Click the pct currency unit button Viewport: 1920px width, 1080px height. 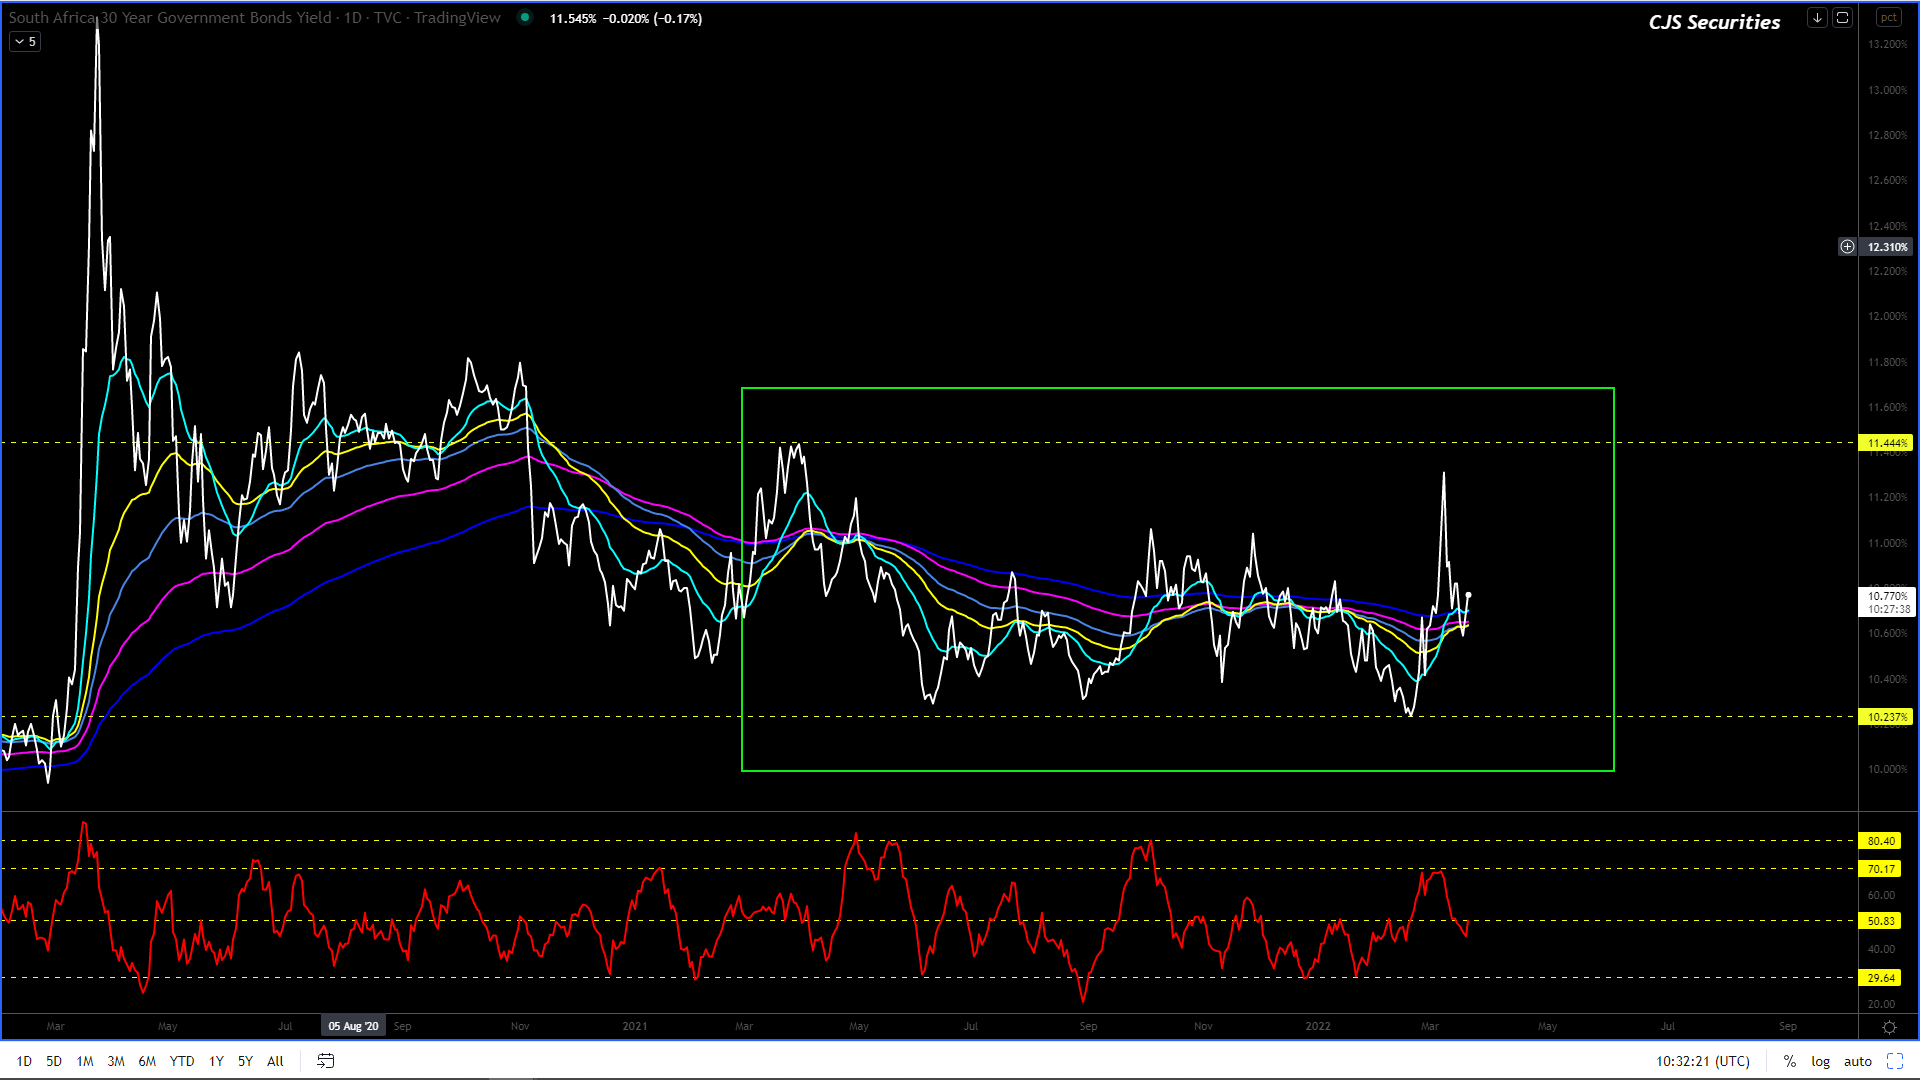click(x=1888, y=17)
